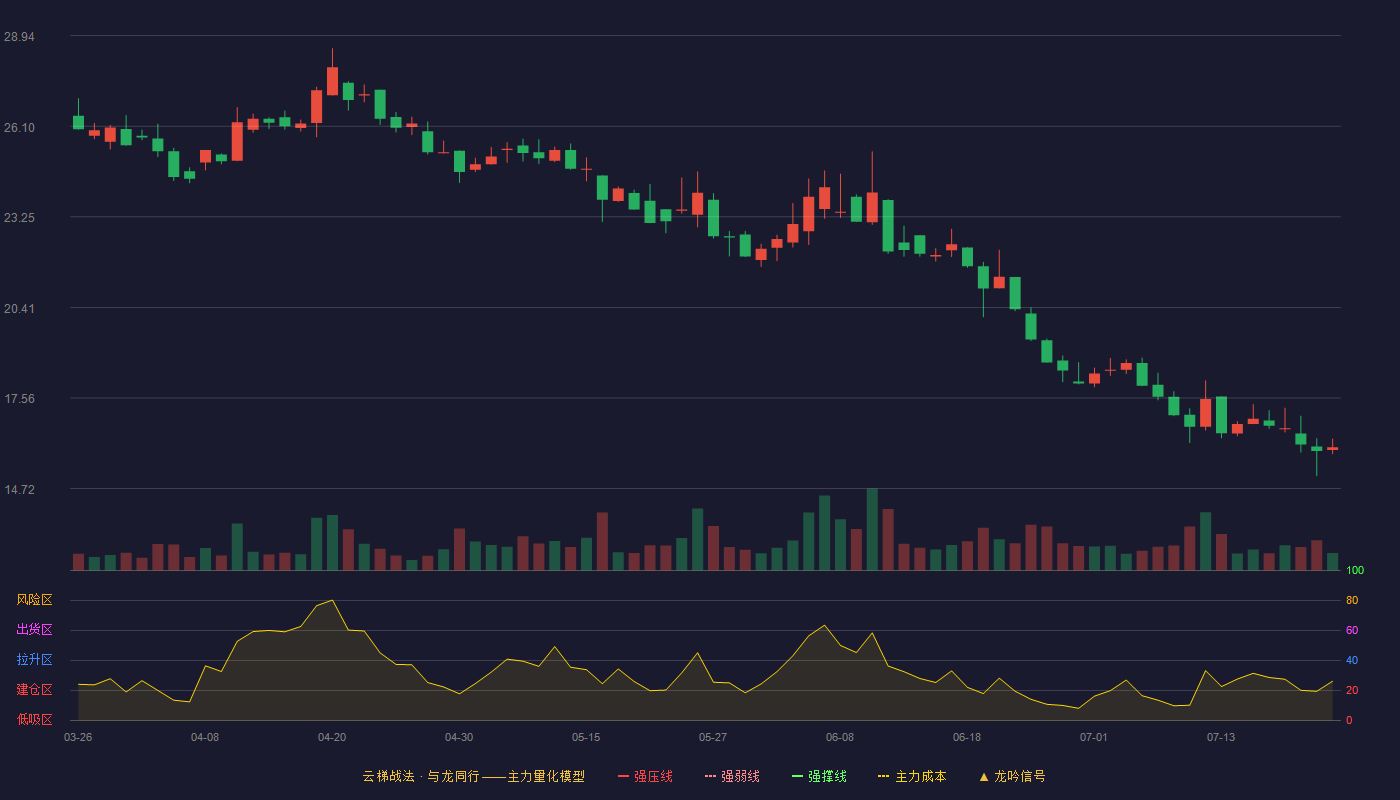Click the 03-26 date label
Image resolution: width=1400 pixels, height=800 pixels.
click(78, 737)
